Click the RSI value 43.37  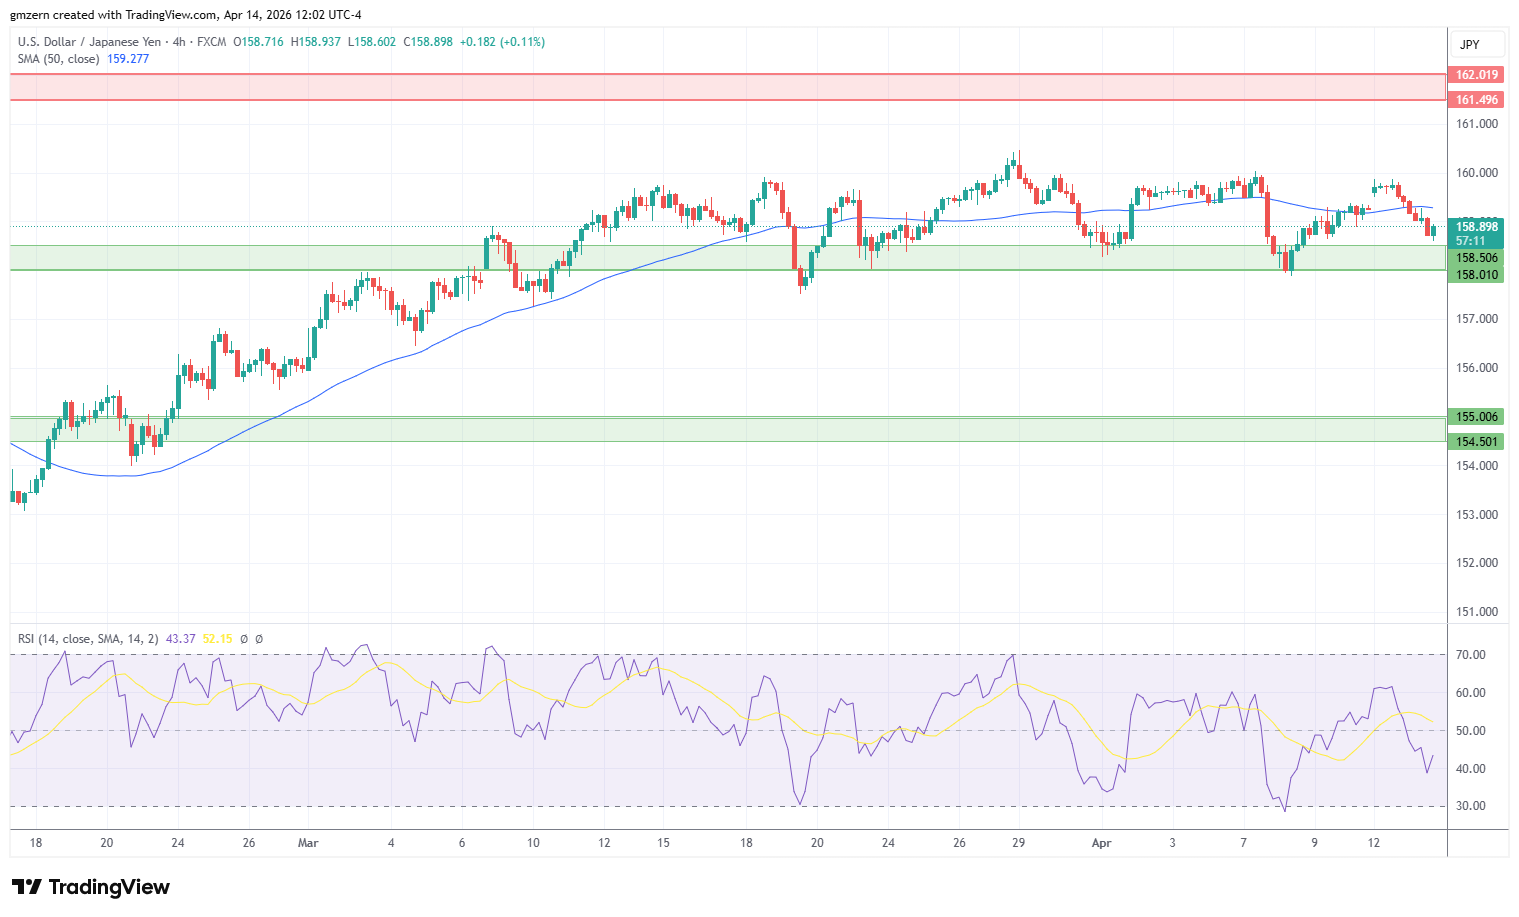[x=180, y=639]
